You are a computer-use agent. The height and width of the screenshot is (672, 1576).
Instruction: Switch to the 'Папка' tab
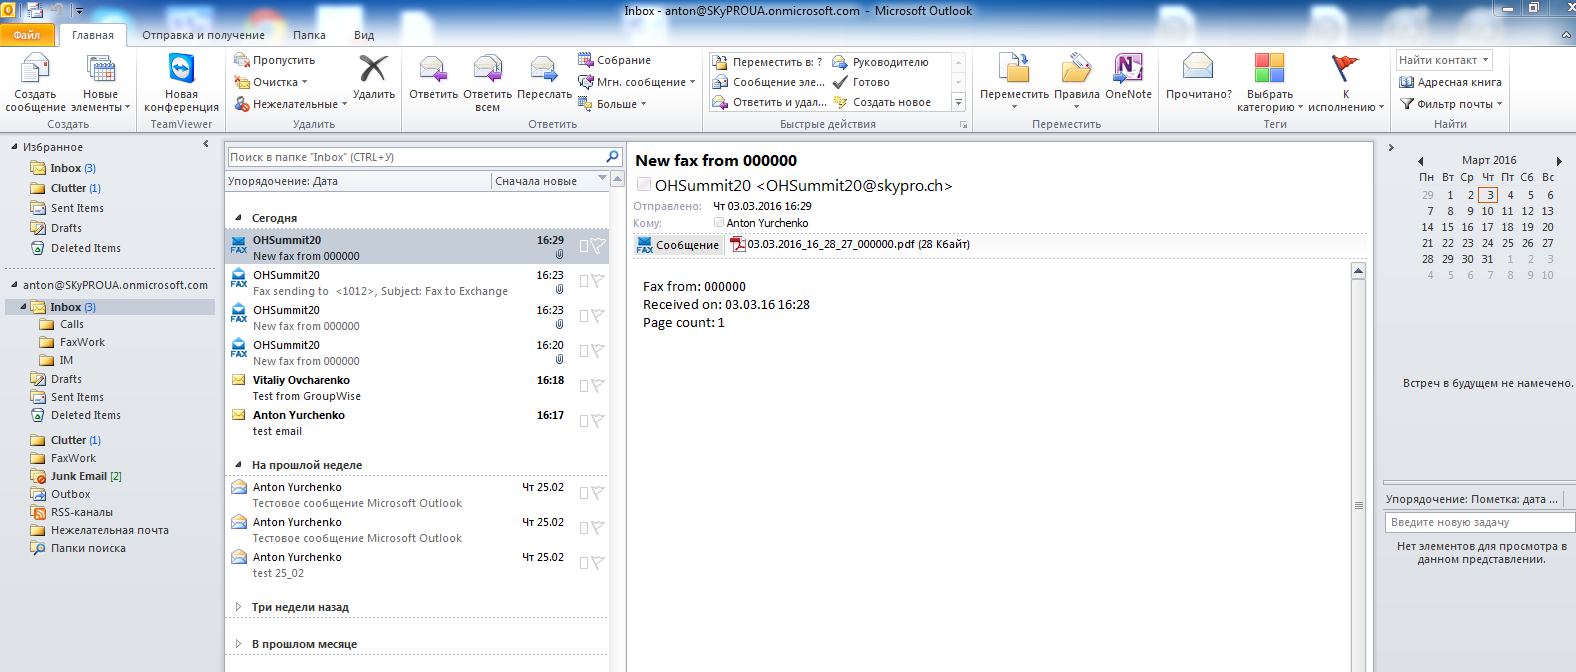tap(309, 35)
